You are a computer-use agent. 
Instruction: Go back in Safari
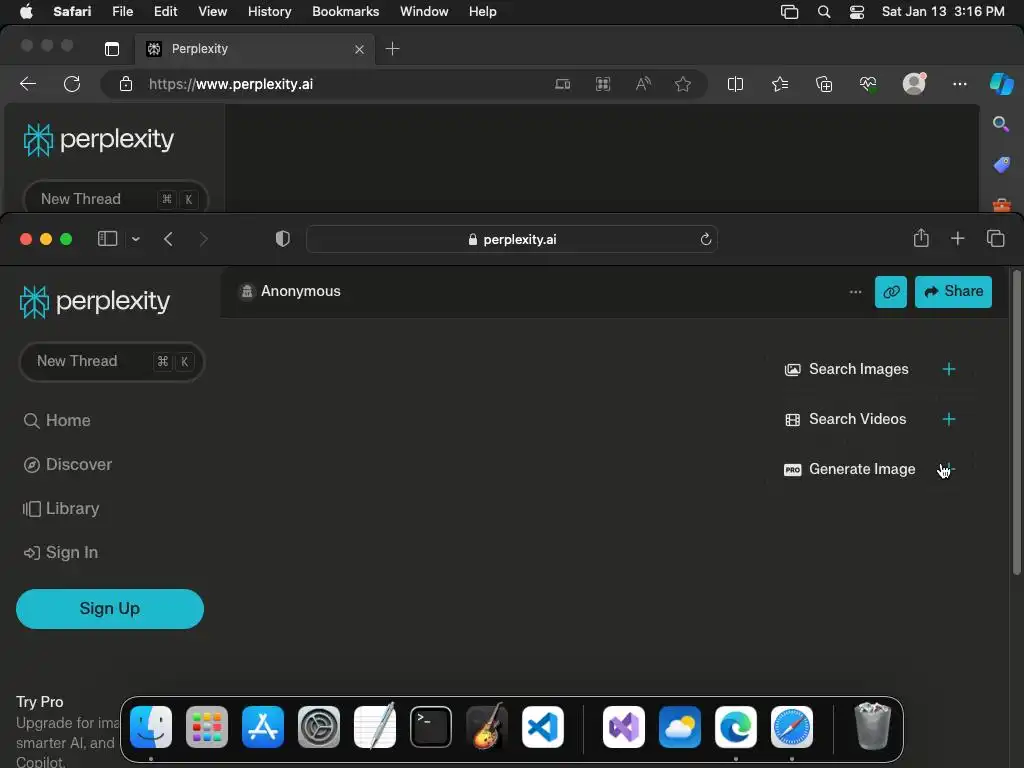(x=168, y=239)
